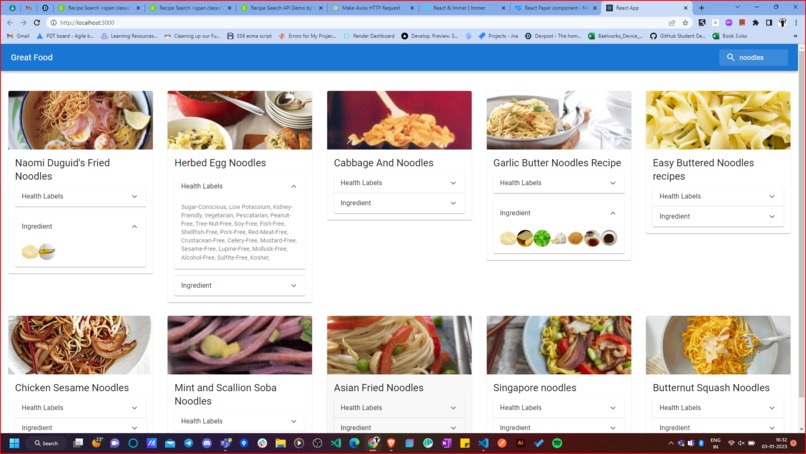Share this page using address bar icon
806x454 pixels.
671,23
